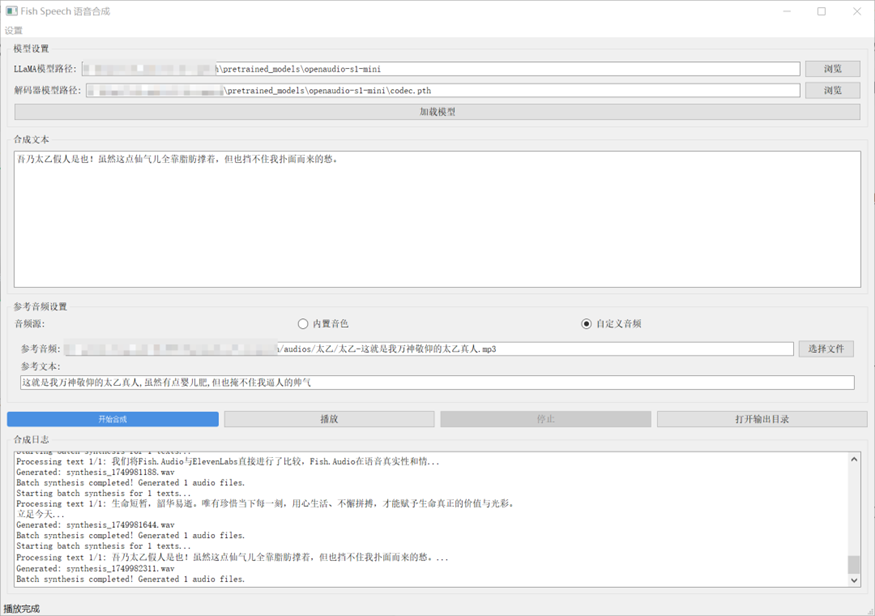This screenshot has width=875, height=616.
Task: Select the 内置音色 radio button
Action: pos(323,324)
